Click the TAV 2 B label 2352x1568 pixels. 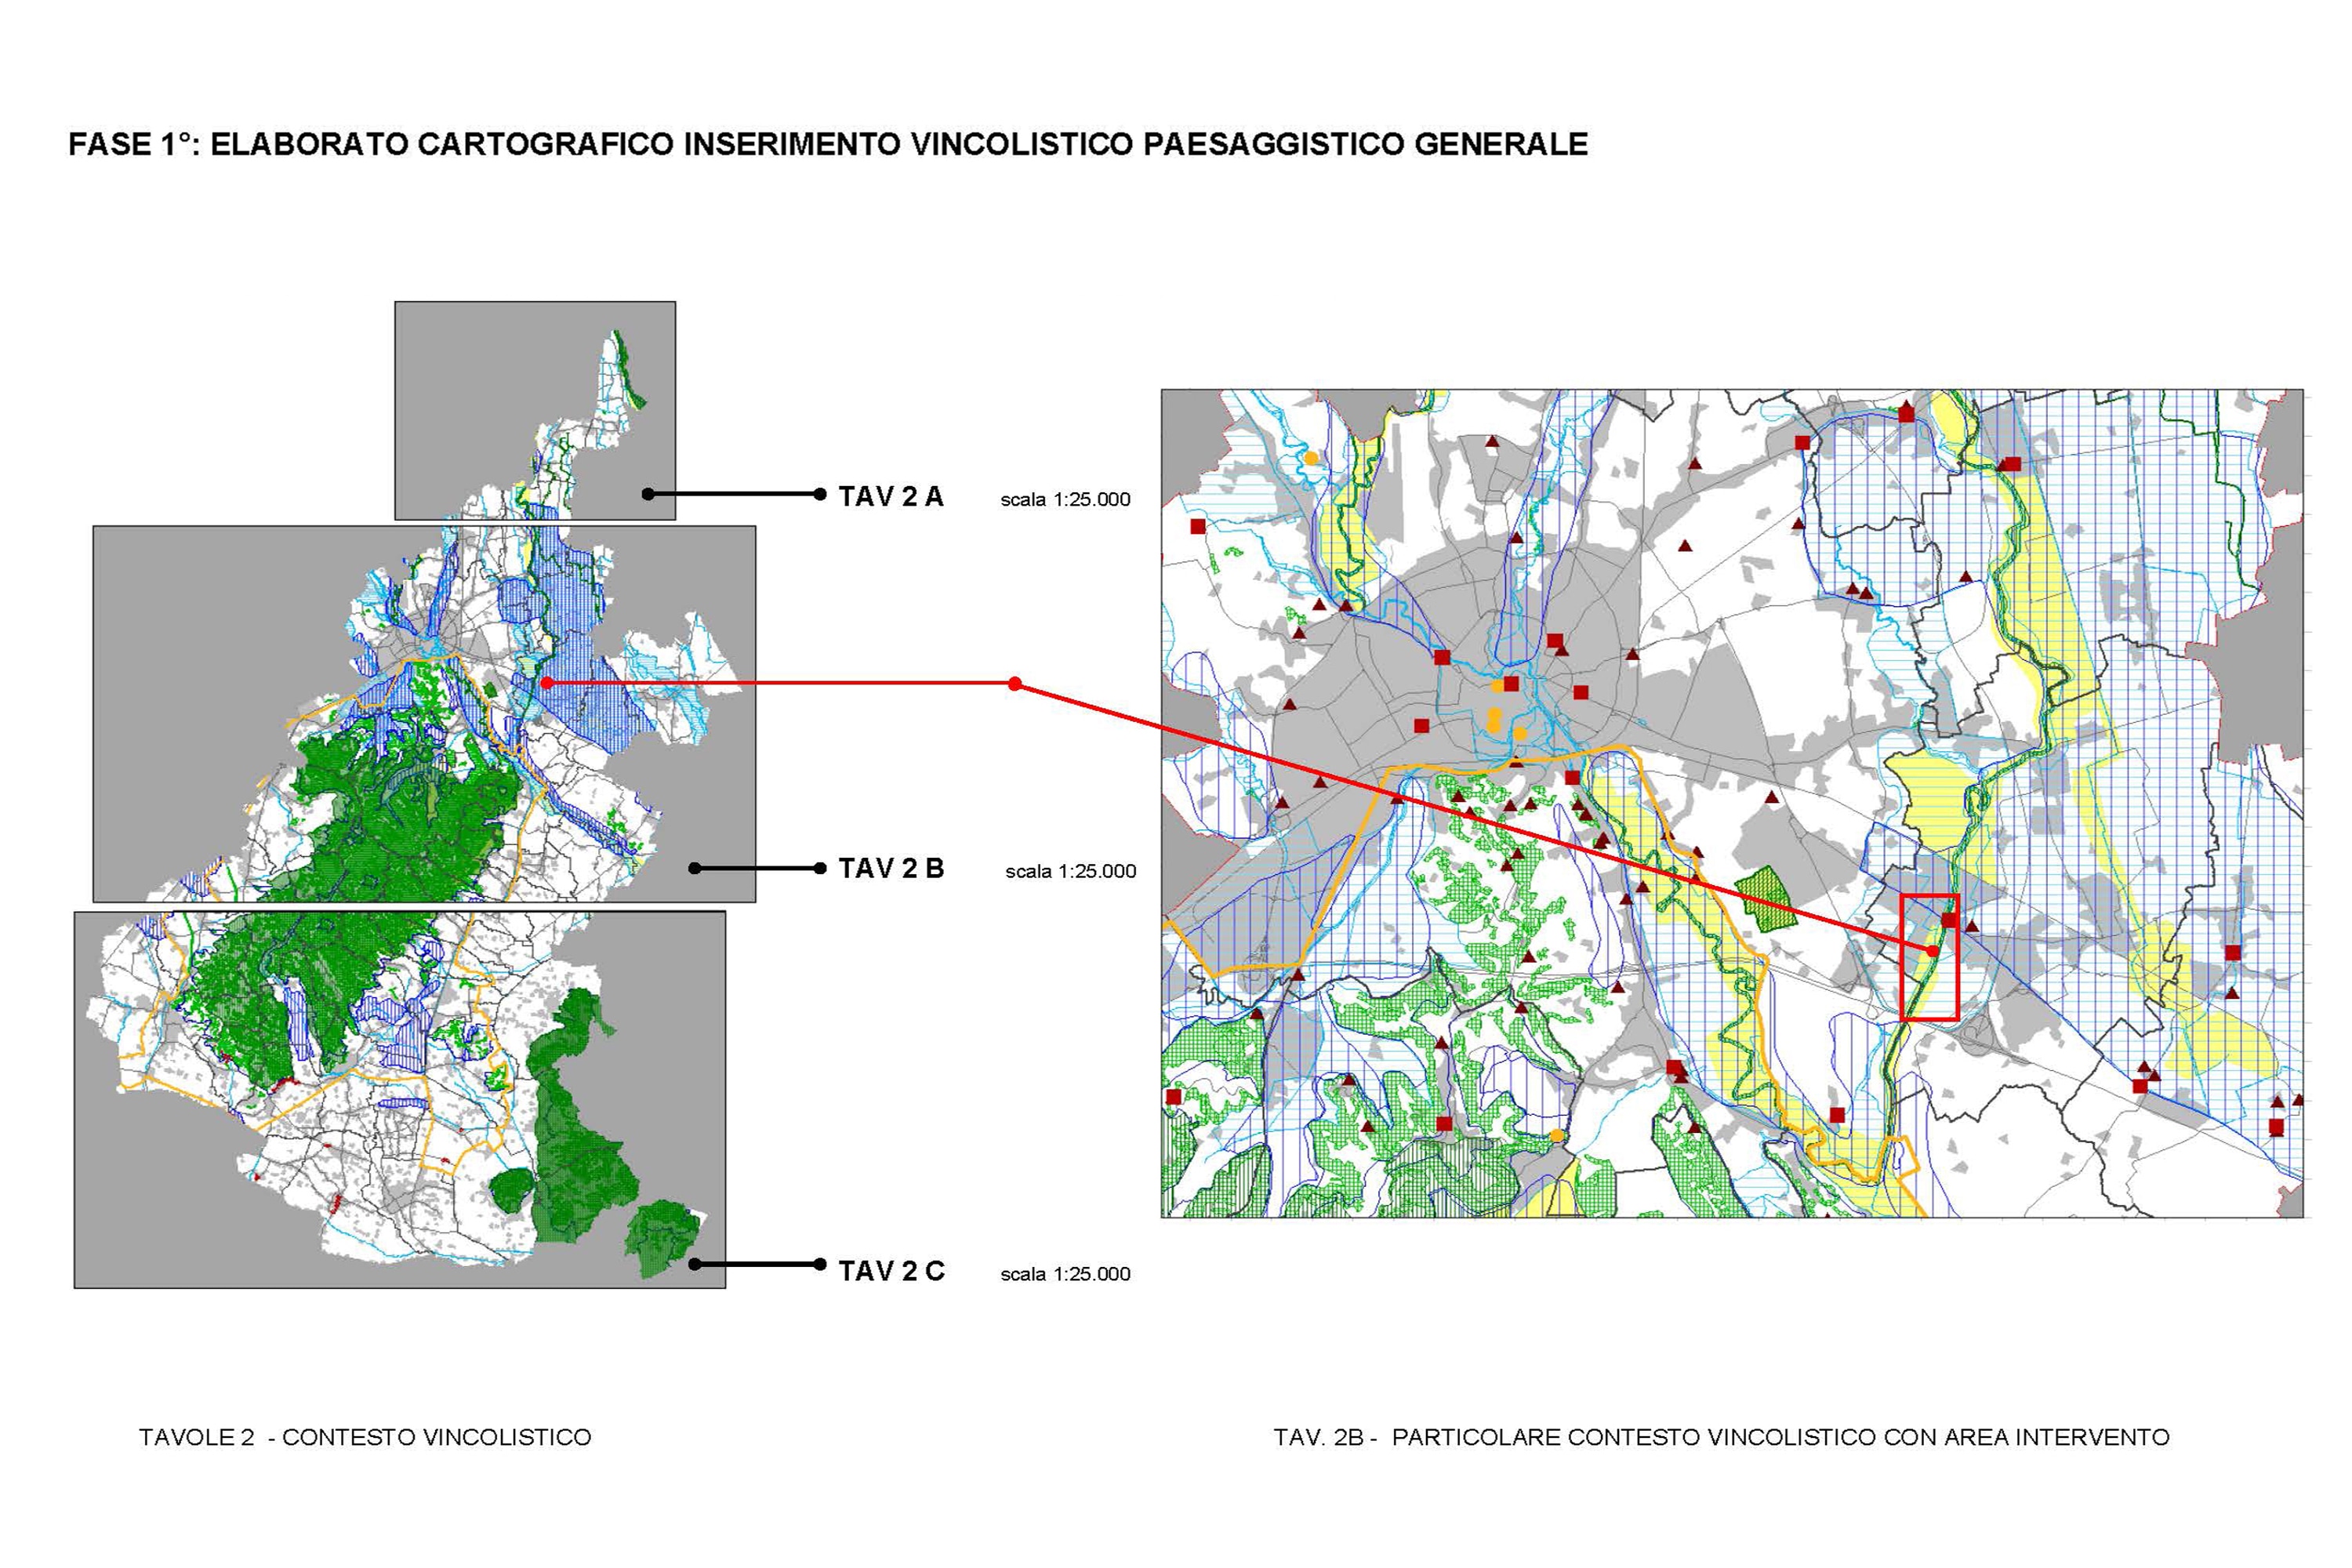coord(890,868)
